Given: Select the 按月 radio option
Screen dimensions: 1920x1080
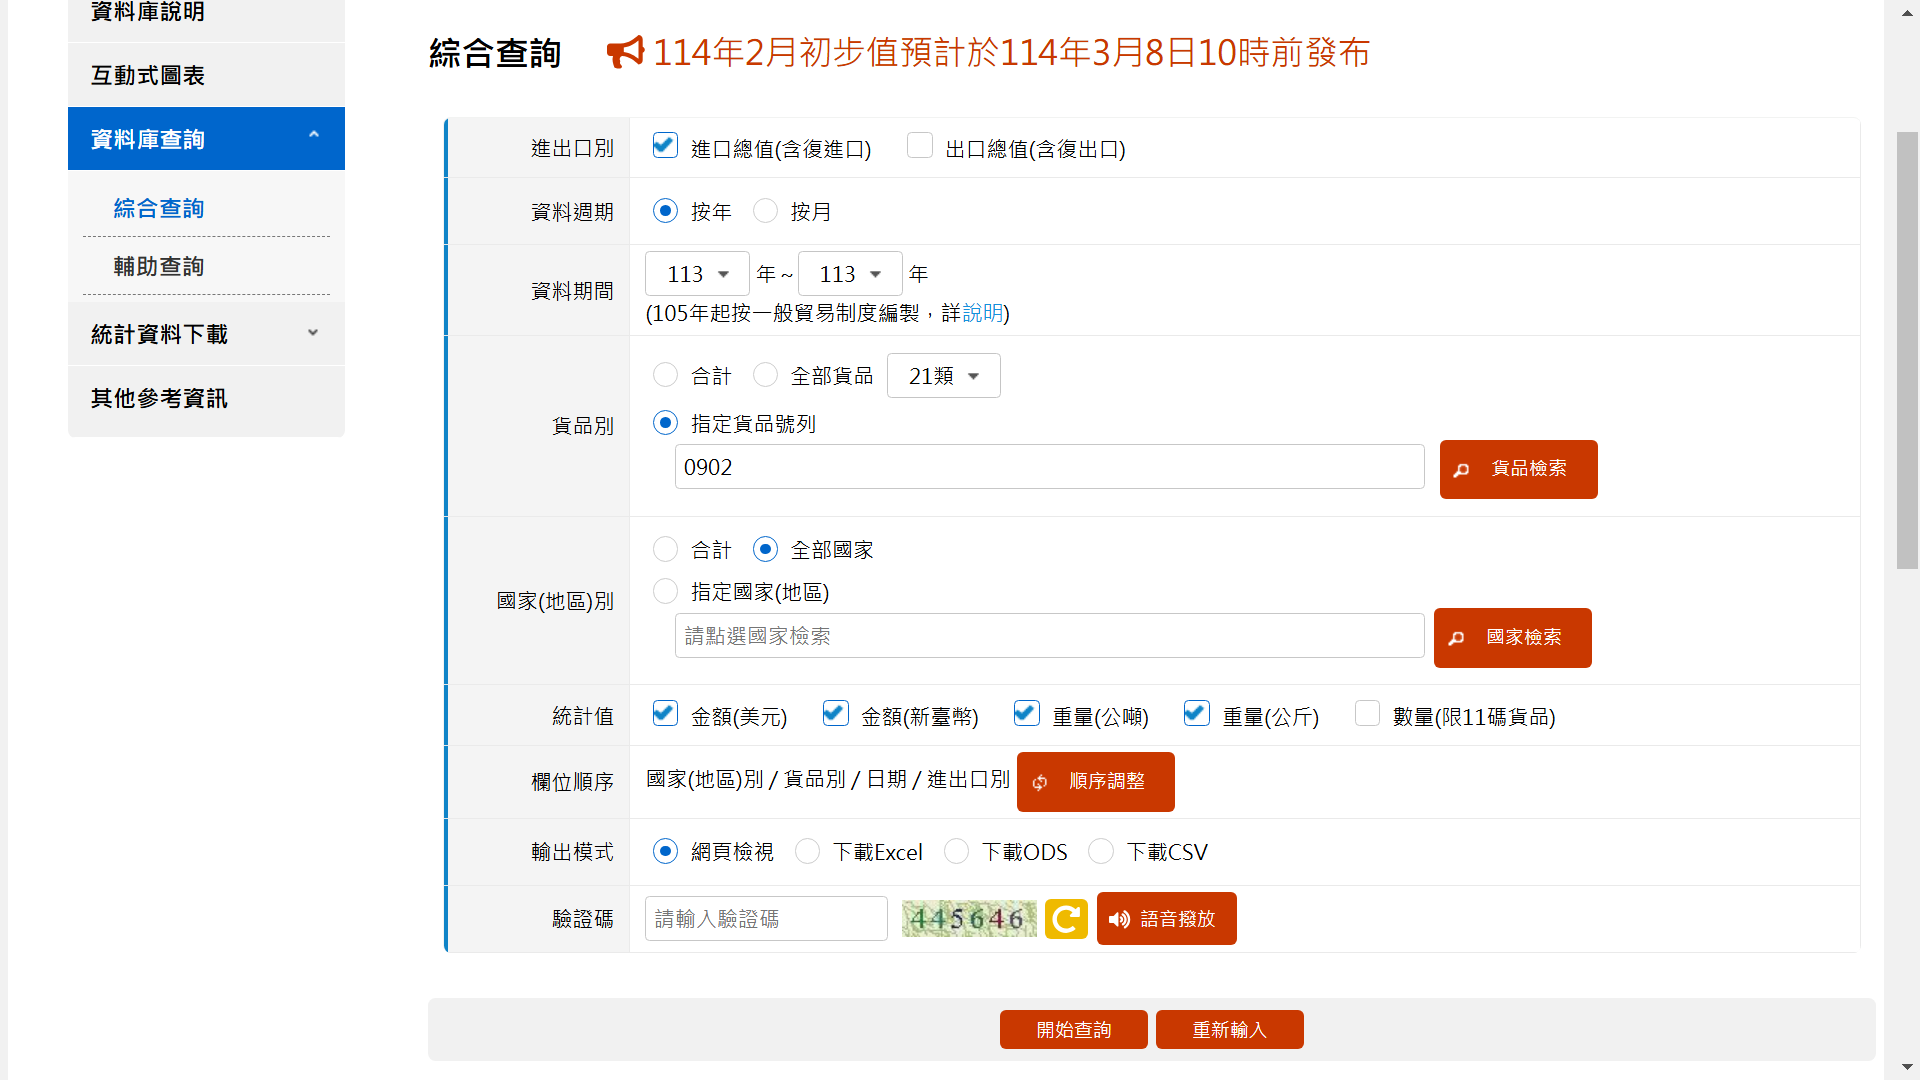Looking at the screenshot, I should pos(766,211).
